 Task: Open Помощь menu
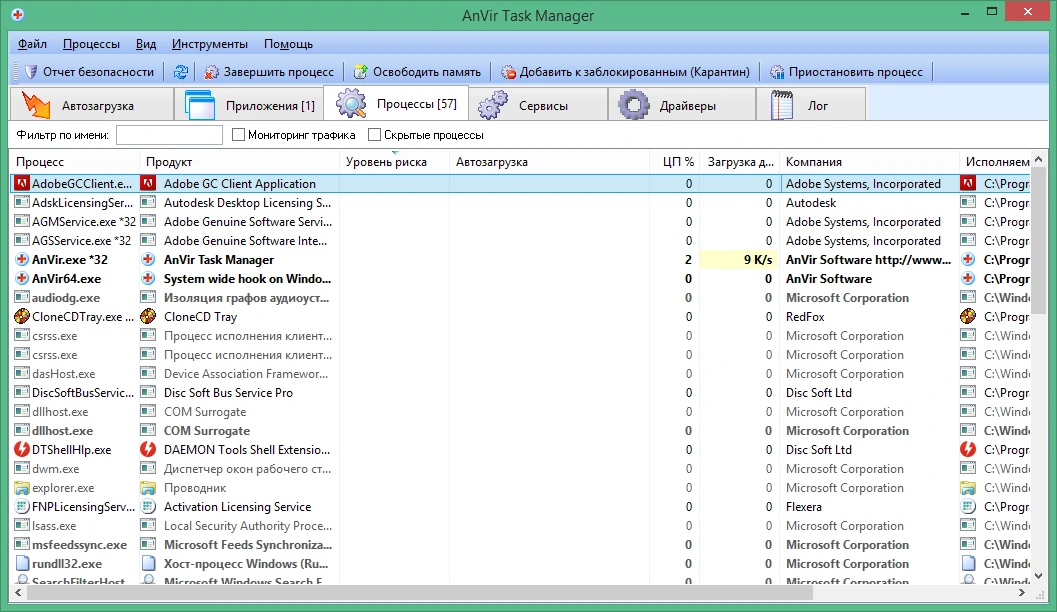[x=288, y=44]
